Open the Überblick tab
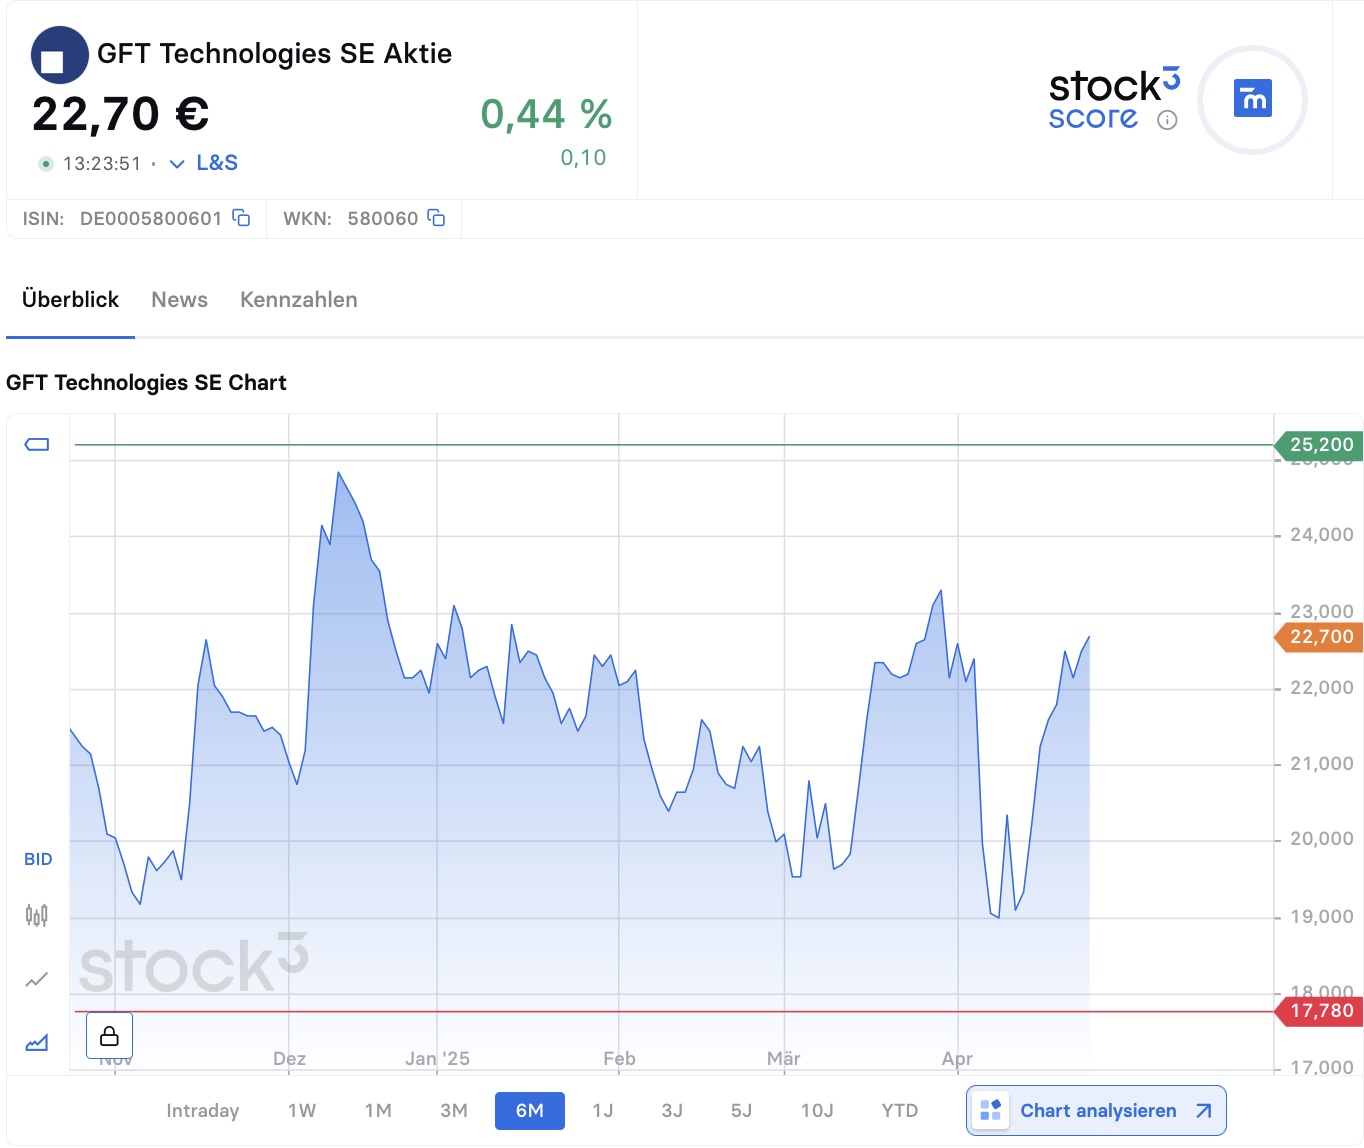The image size is (1364, 1148). (70, 300)
